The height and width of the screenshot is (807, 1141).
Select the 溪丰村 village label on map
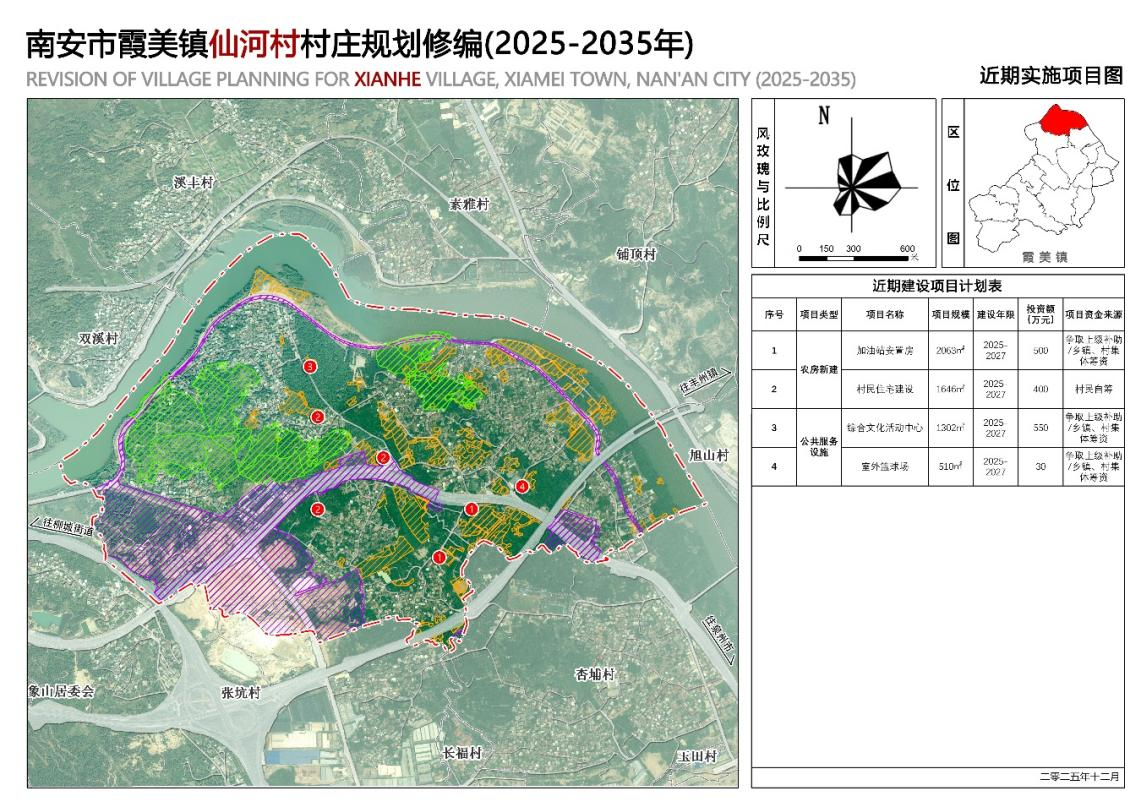point(193,183)
